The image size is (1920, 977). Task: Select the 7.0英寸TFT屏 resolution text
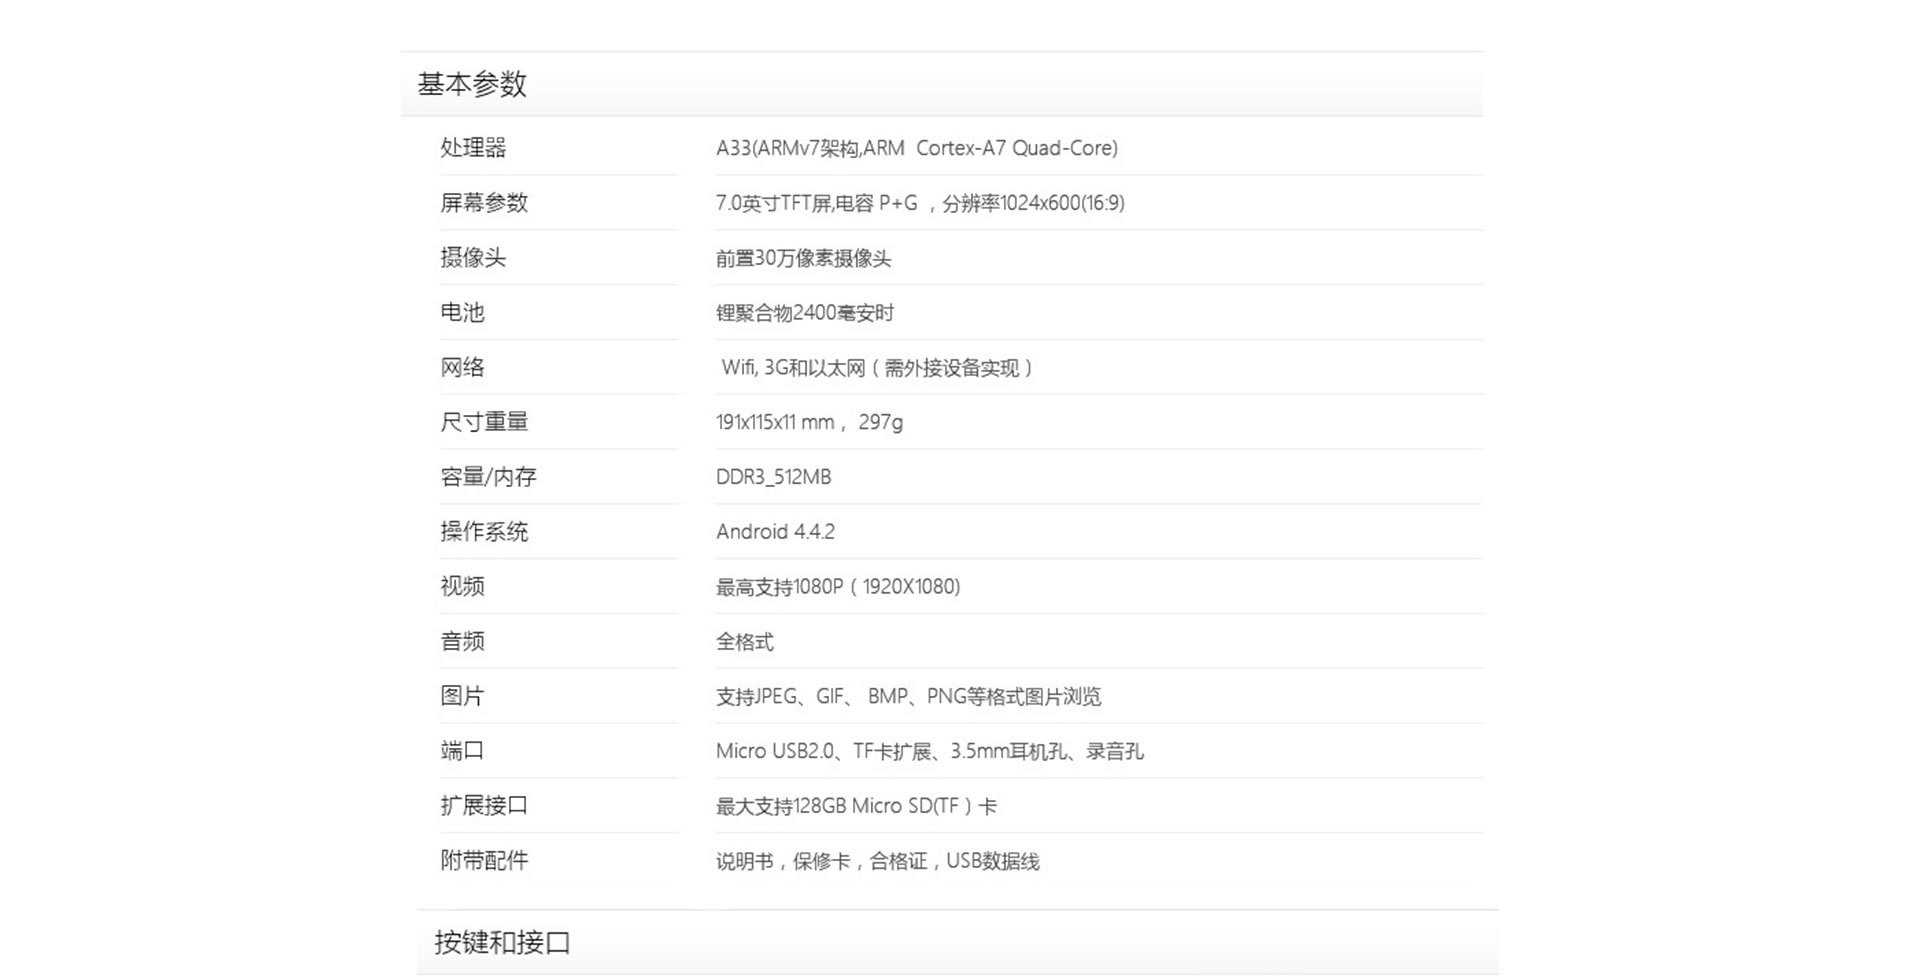[x=919, y=203]
